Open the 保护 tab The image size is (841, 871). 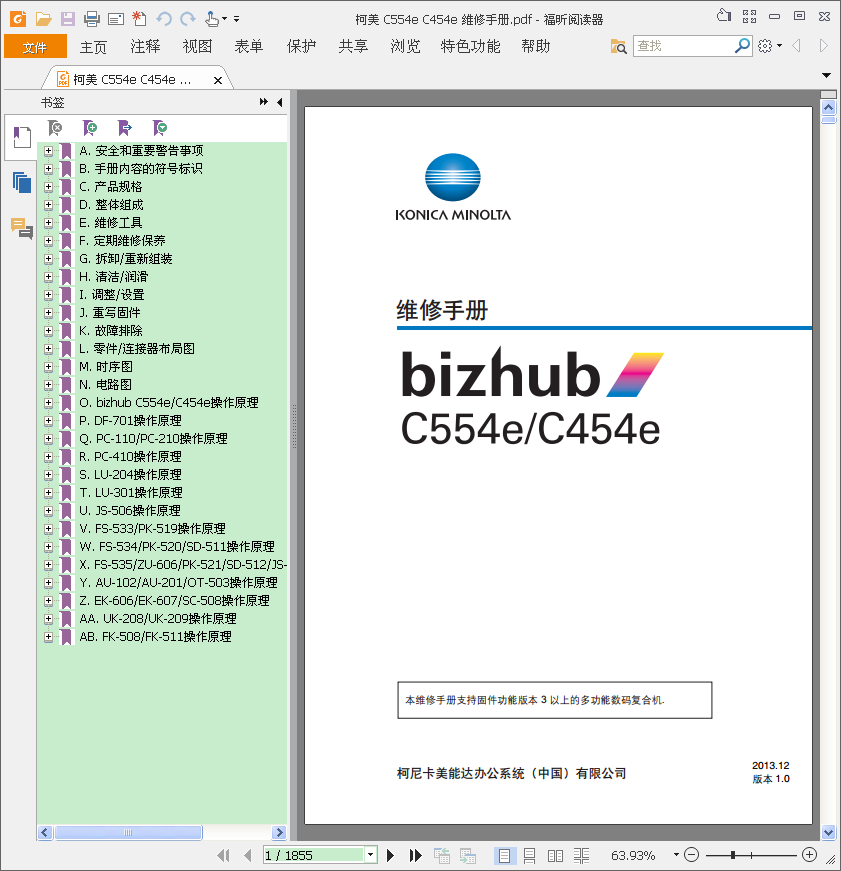pyautogui.click(x=301, y=47)
